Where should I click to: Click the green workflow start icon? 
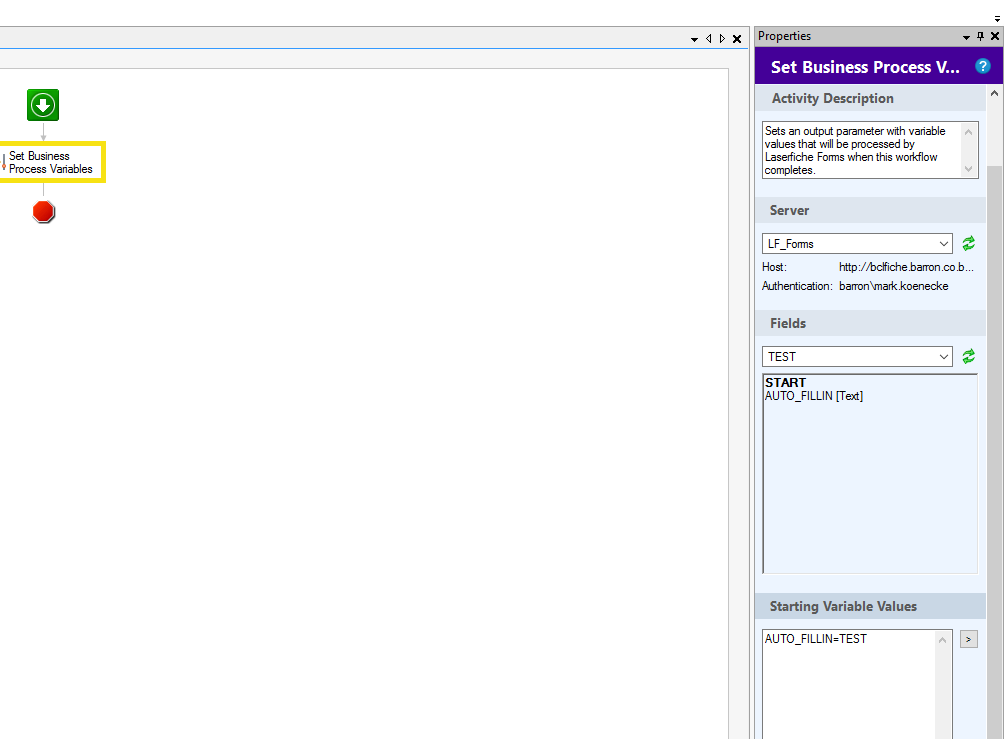pyautogui.click(x=43, y=105)
